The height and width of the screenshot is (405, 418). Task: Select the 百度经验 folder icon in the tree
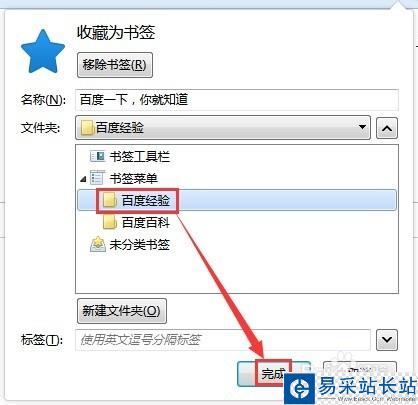(x=110, y=201)
